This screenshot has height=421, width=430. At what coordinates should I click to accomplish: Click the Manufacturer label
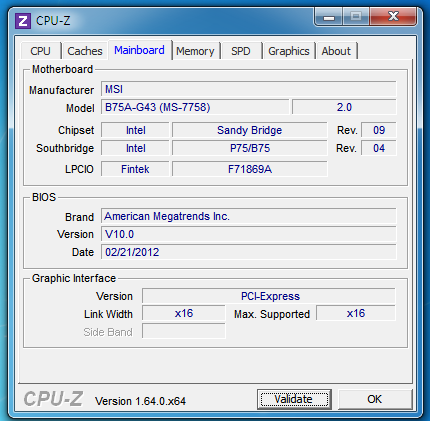coord(62,90)
